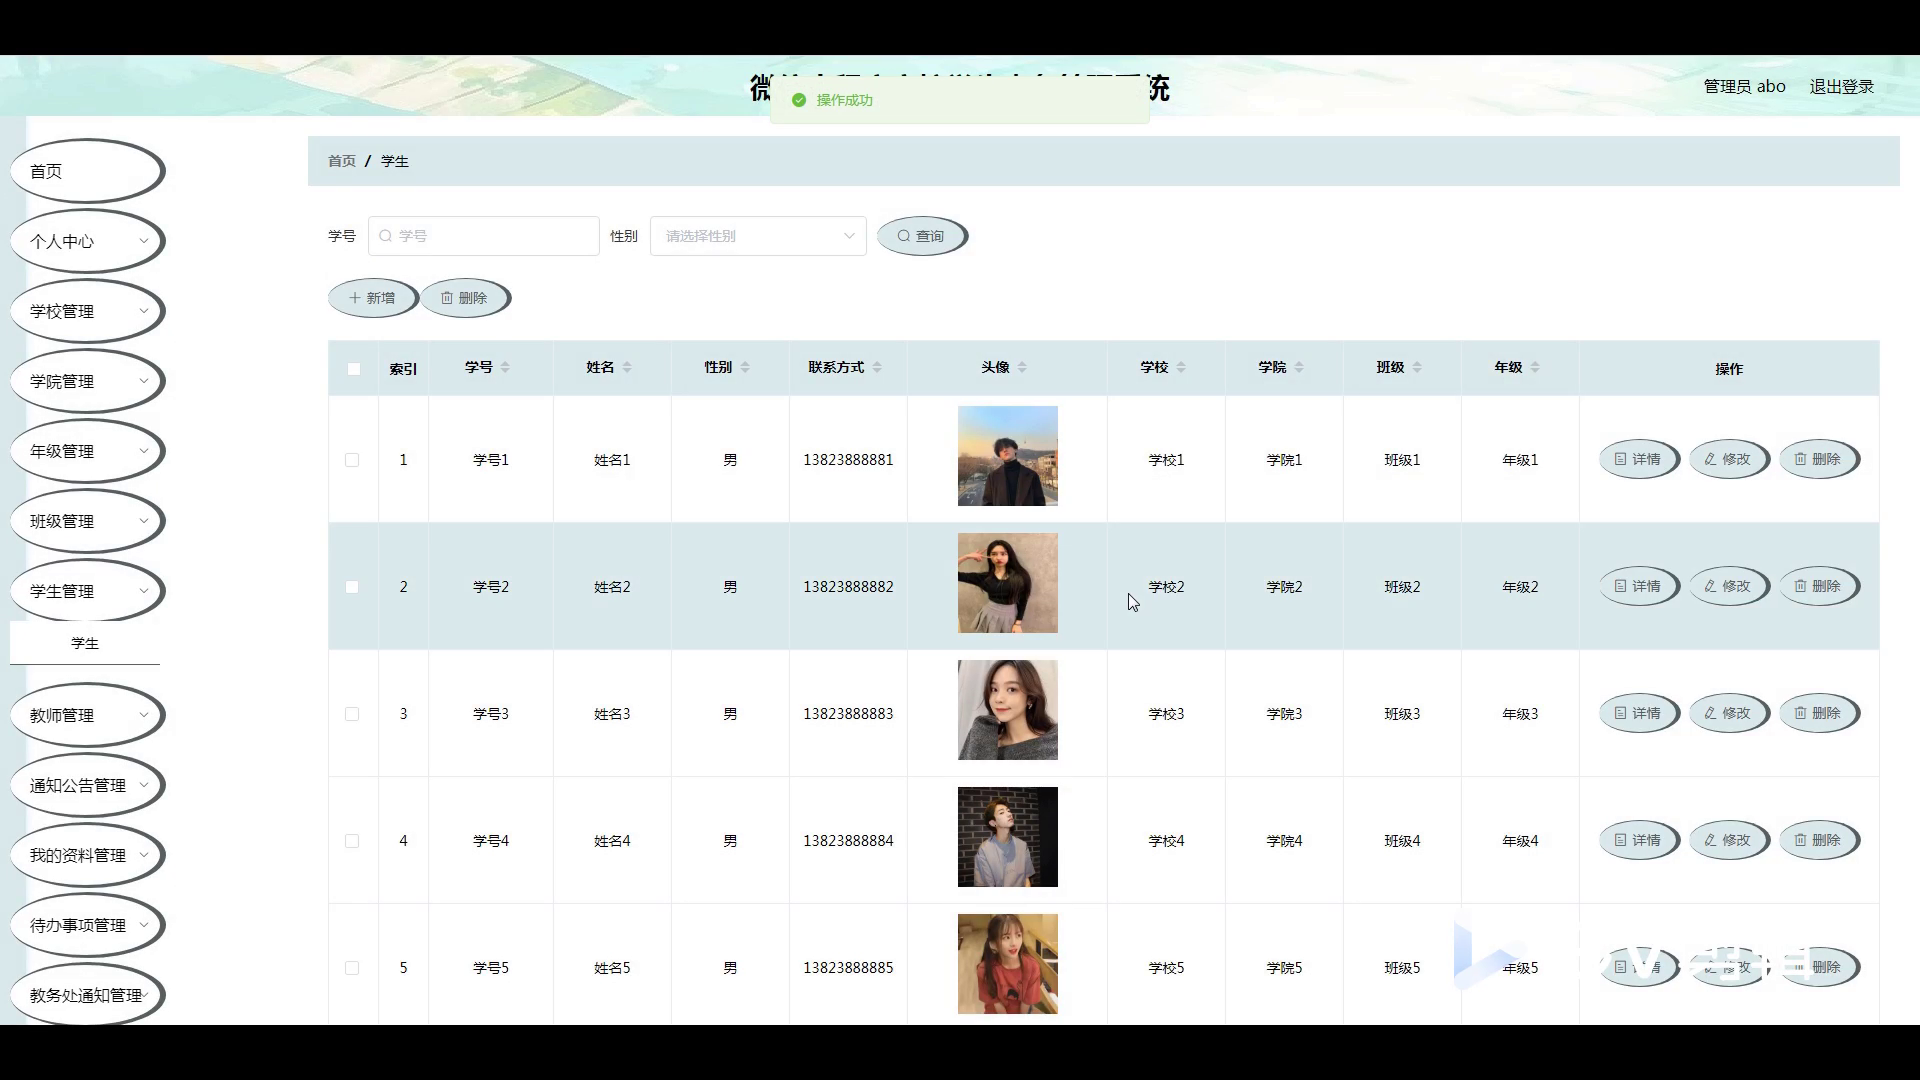Open 首页 in the sidebar
This screenshot has height=1080, width=1920.
point(87,171)
